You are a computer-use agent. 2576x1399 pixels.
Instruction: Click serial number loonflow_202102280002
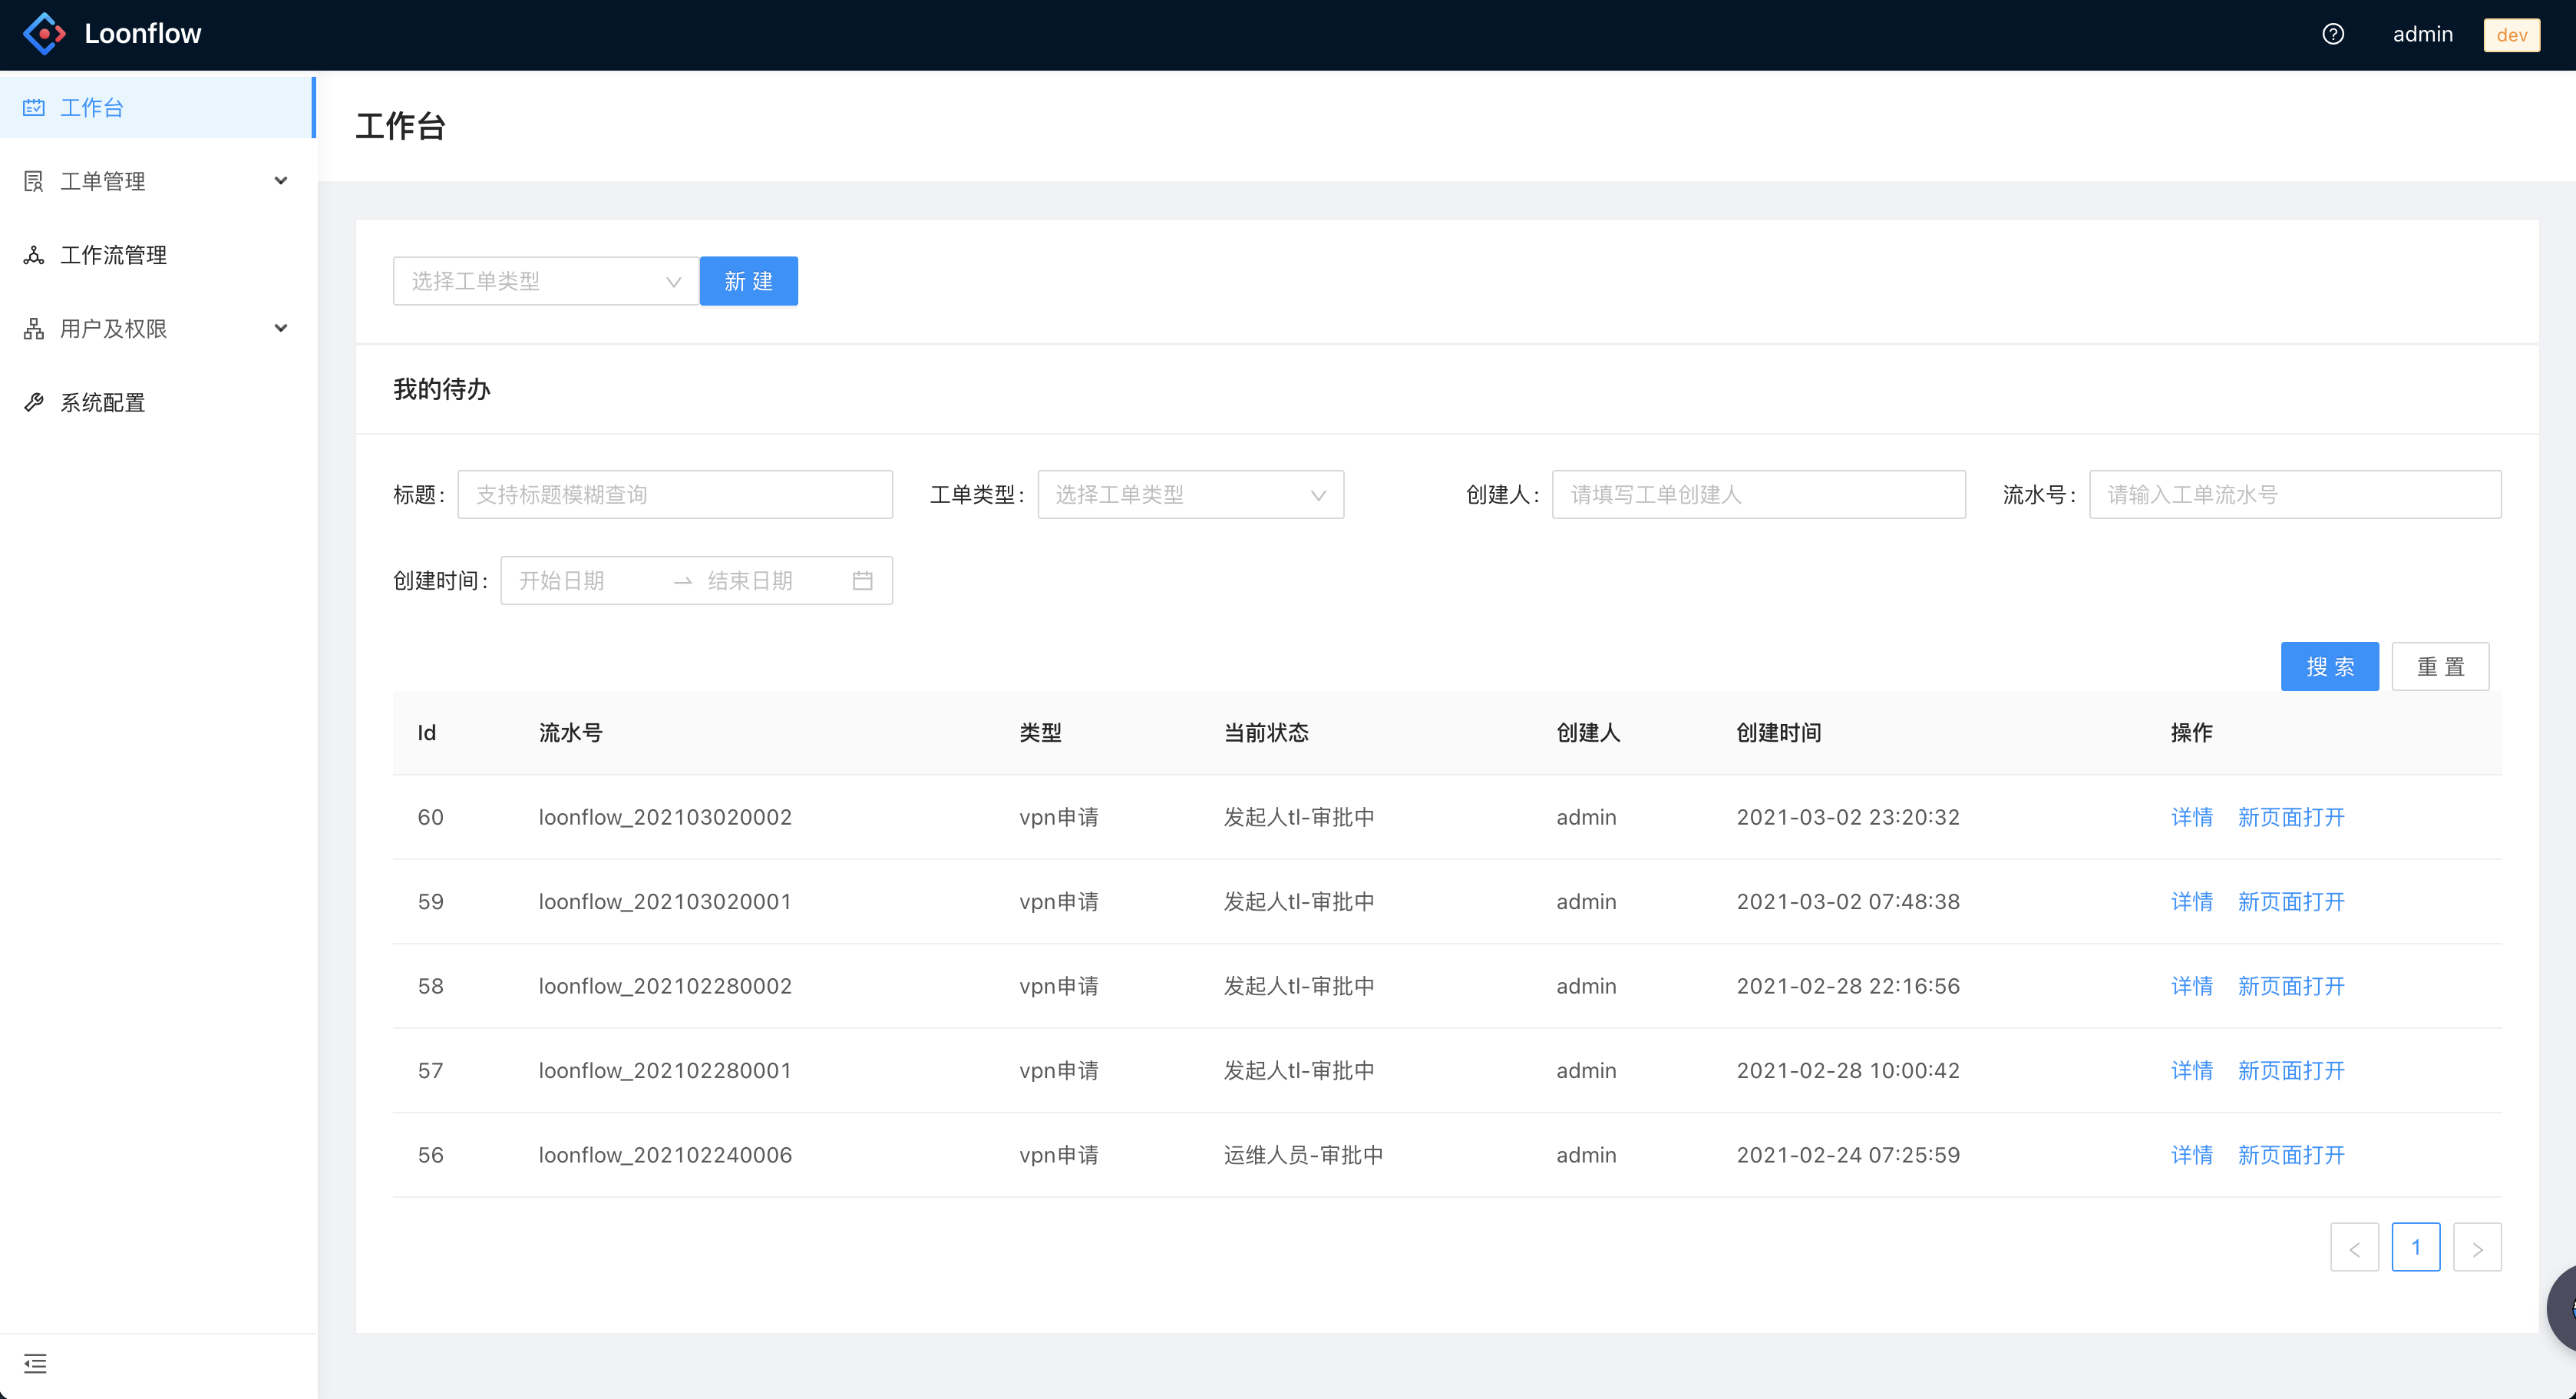tap(665, 986)
